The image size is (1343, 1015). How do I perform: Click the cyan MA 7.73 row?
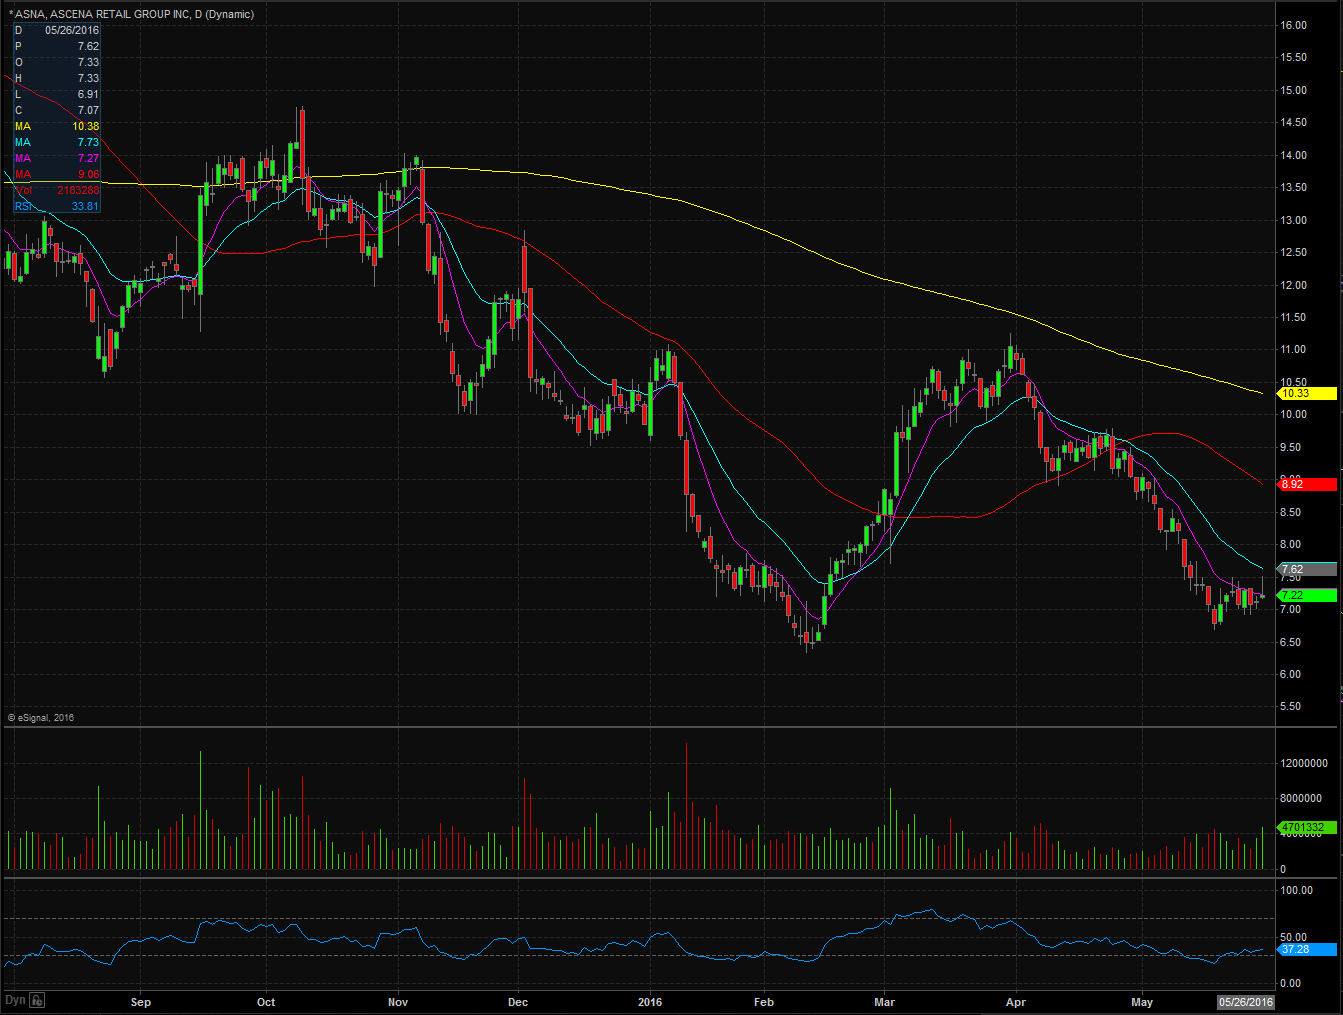tap(57, 142)
